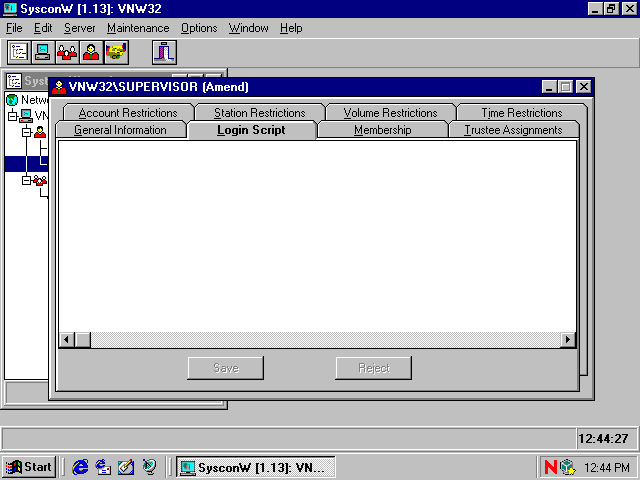Screen dimensions: 640x480
Task: Collapse the groups tree node
Action: click(27, 180)
